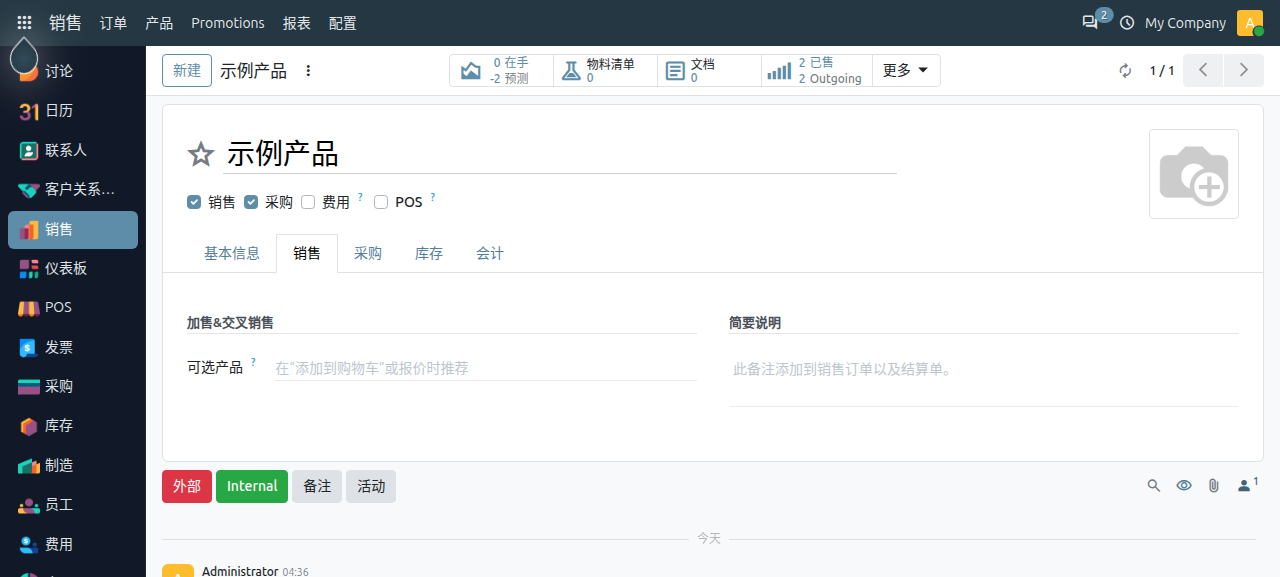Uncheck the 采购 (can be purchased) checkbox

(251, 202)
